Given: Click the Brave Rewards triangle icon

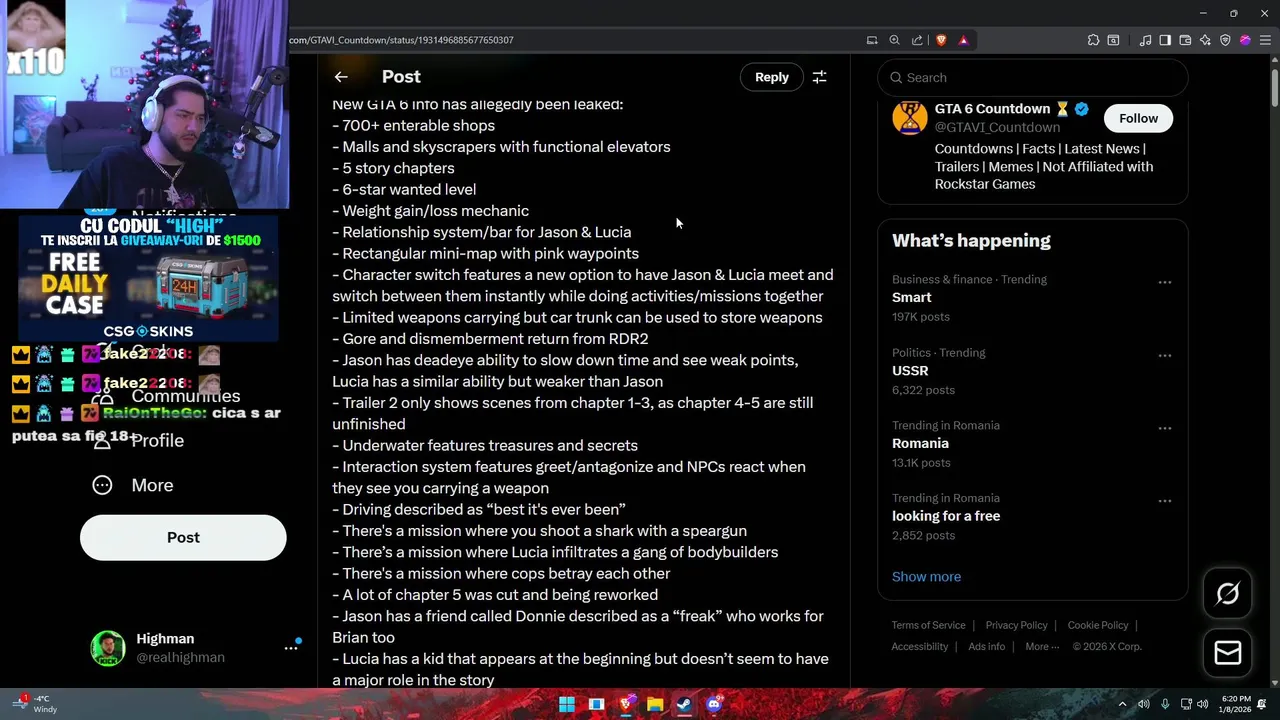Looking at the screenshot, I should (963, 40).
